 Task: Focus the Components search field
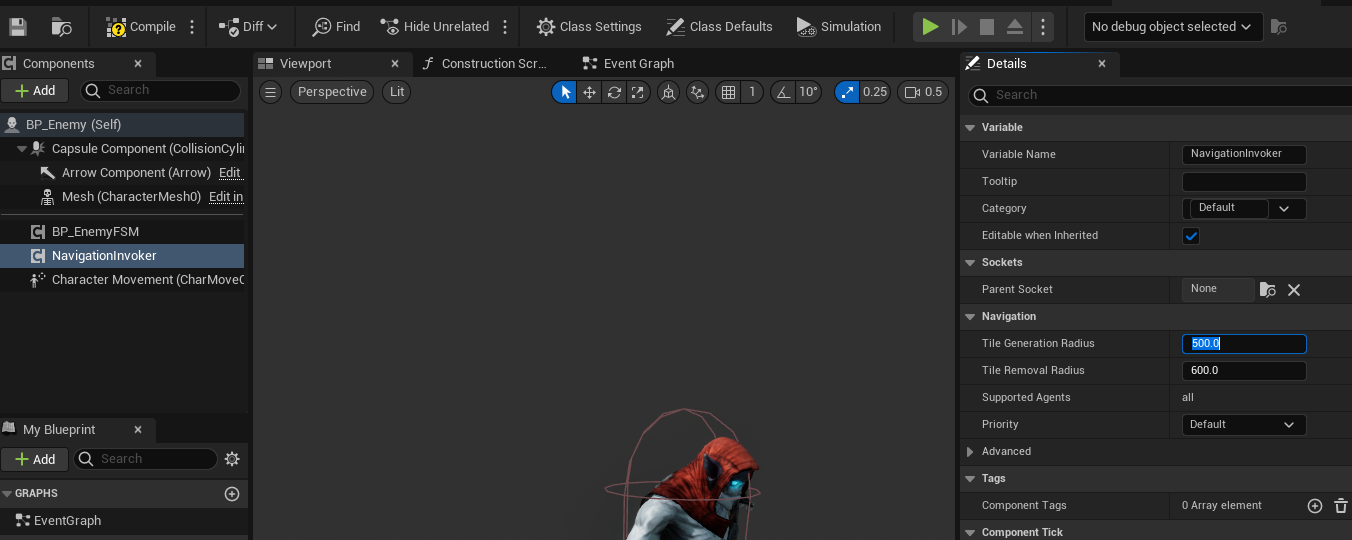(160, 90)
